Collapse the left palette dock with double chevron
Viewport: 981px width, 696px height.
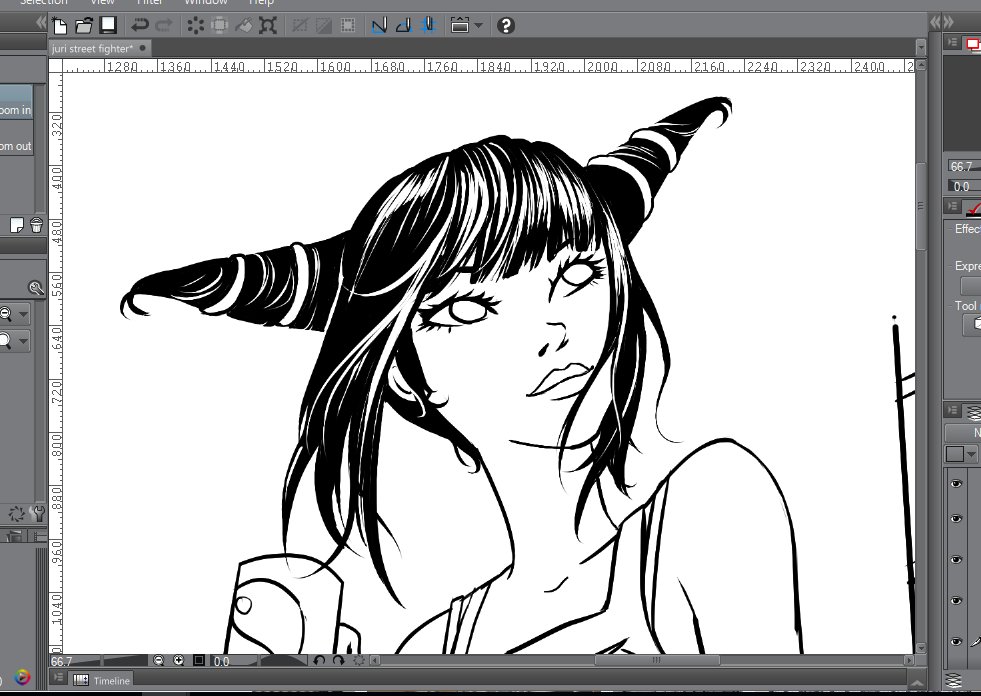click(41, 23)
